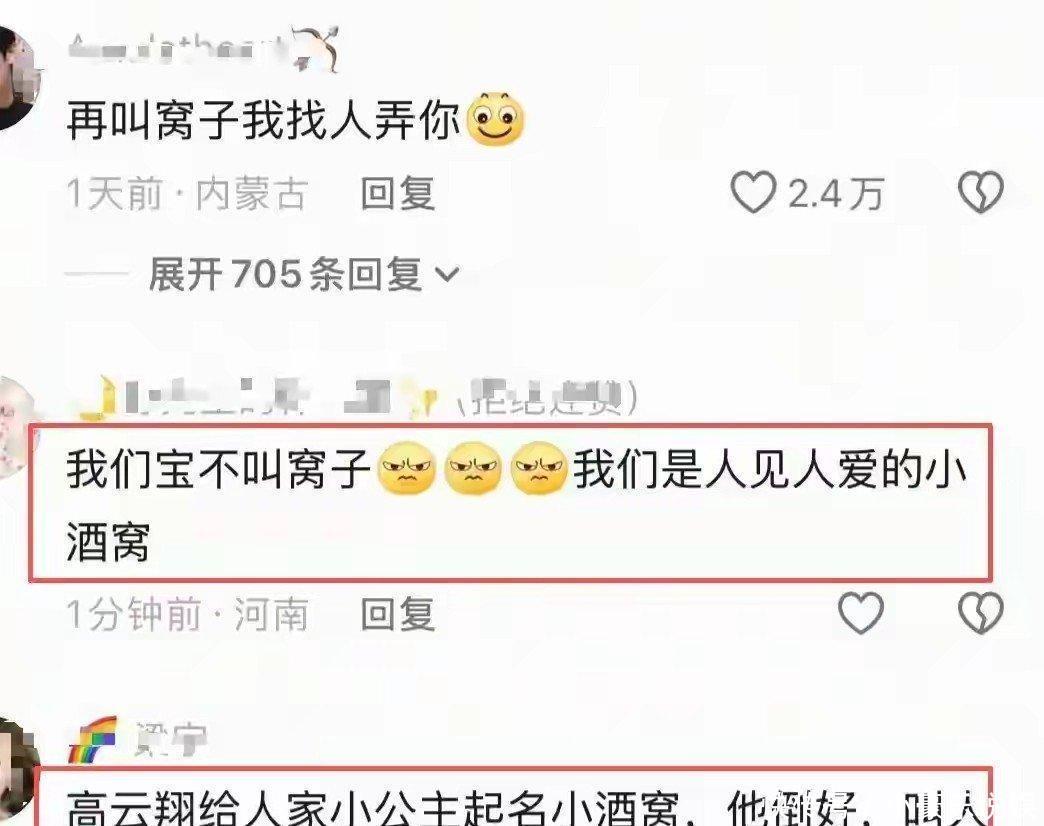Reply to the 河南 comment via 回复
The height and width of the screenshot is (826, 1044).
click(x=397, y=614)
